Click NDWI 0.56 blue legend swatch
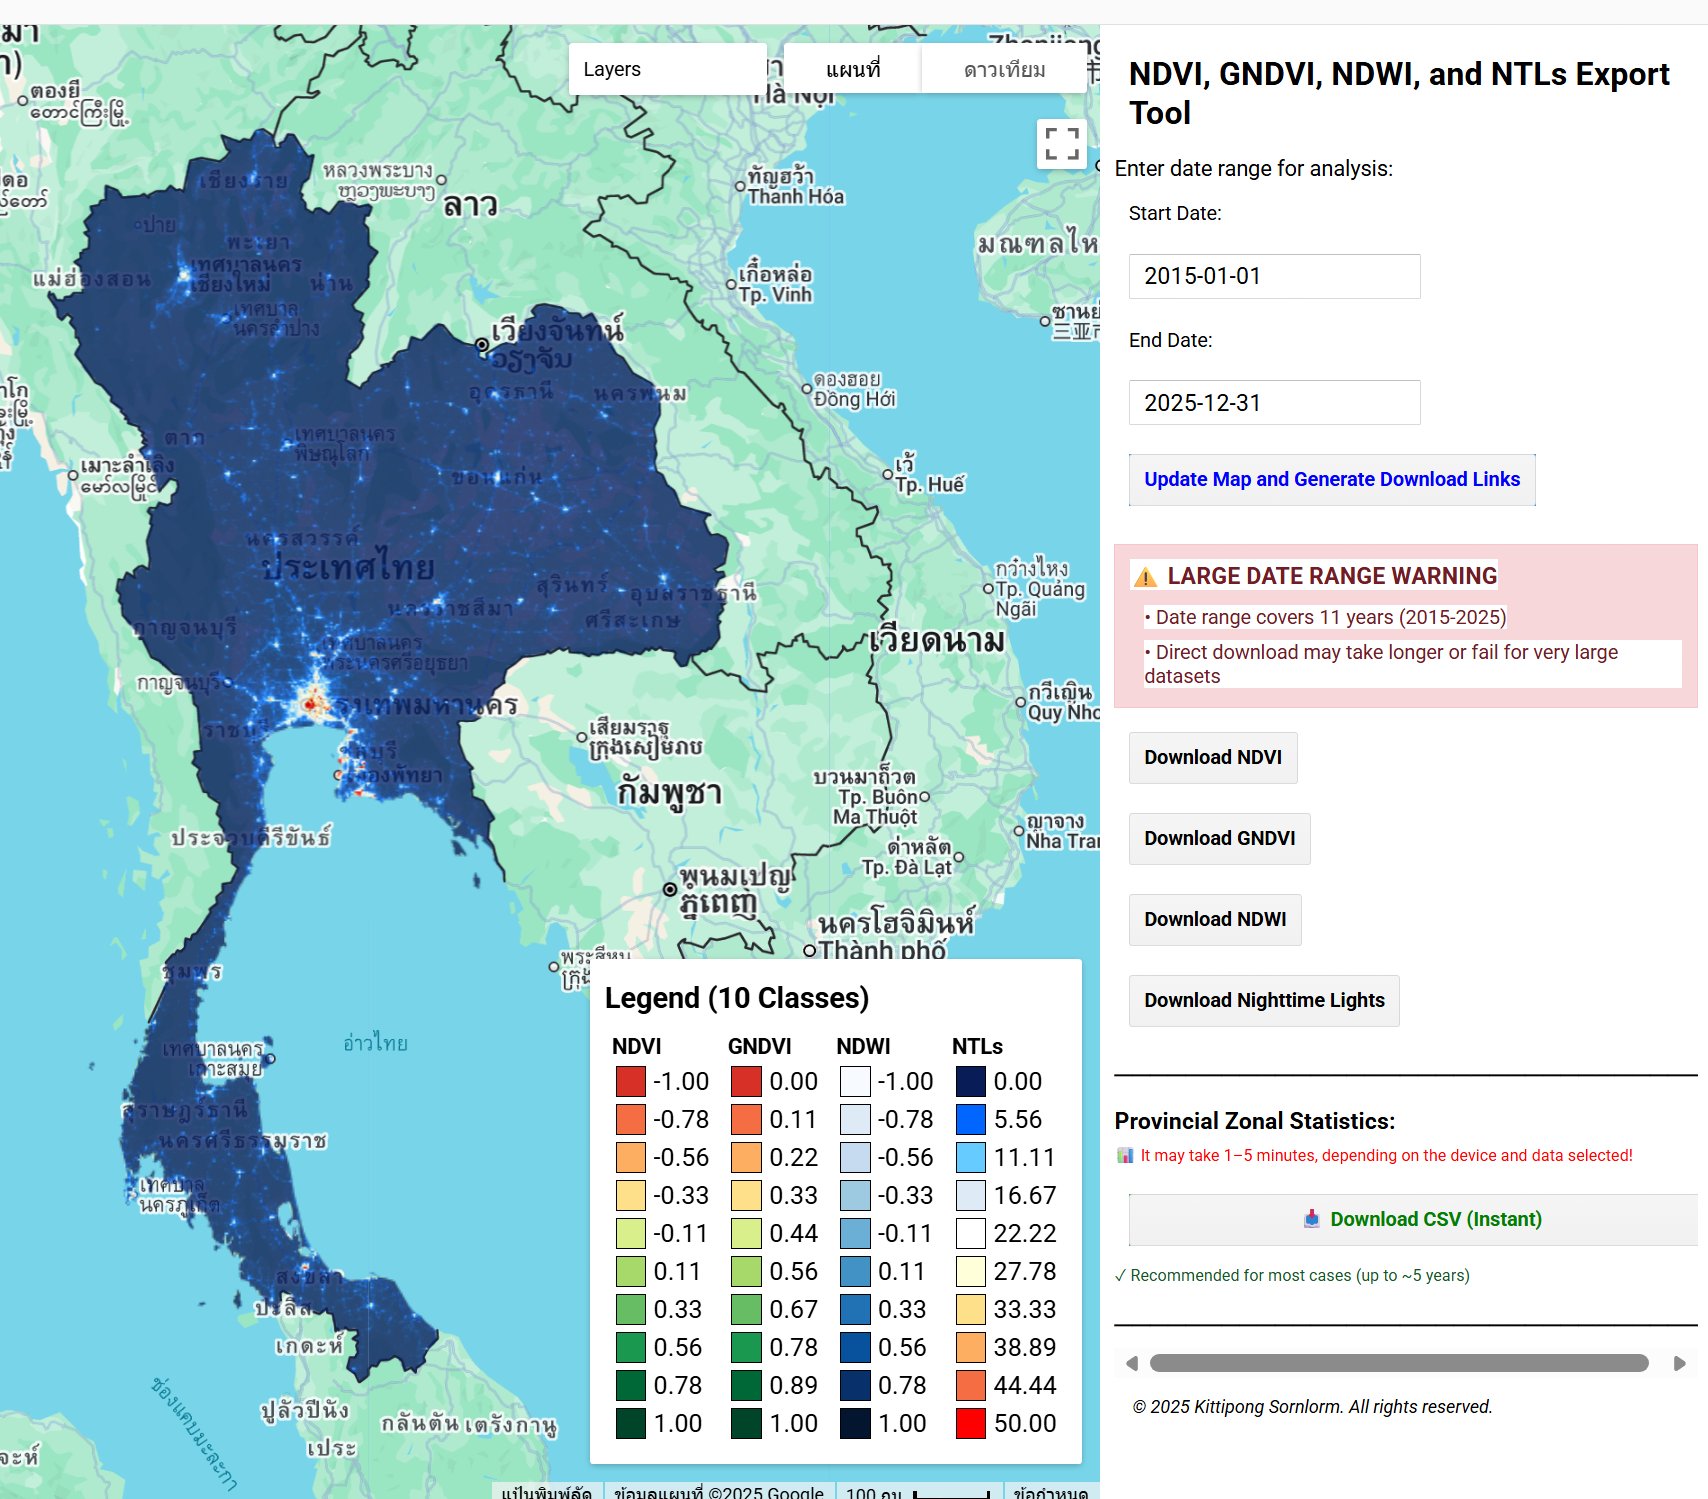Viewport: 1708px width, 1499px height. (x=855, y=1348)
